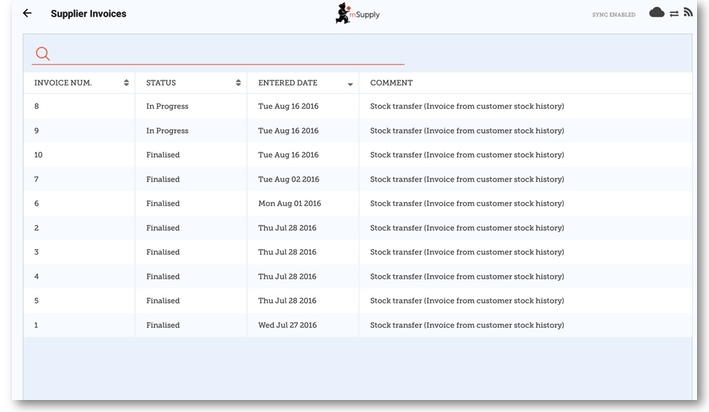This screenshot has width=709, height=412.
Task: Click the SYNC ENABLED status label
Action: click(x=613, y=15)
